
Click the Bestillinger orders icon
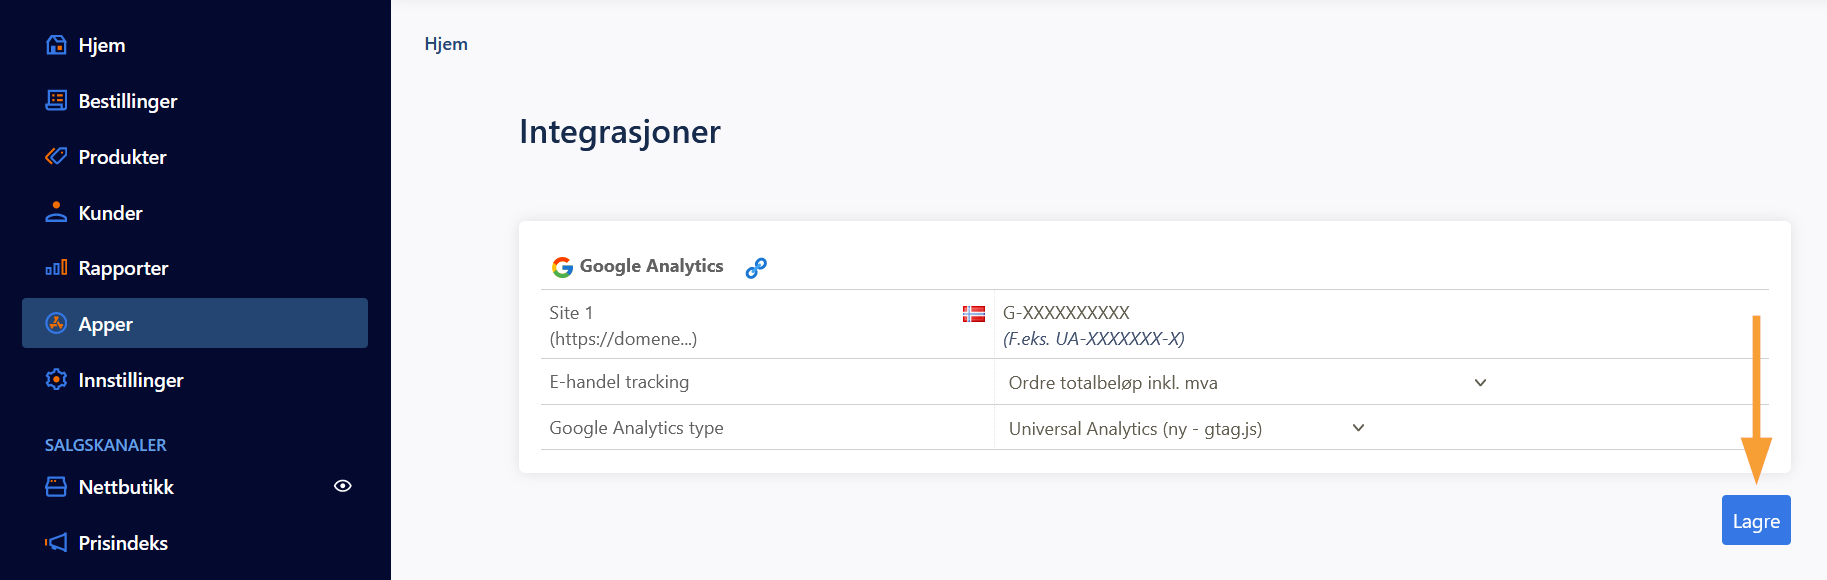[x=56, y=101]
